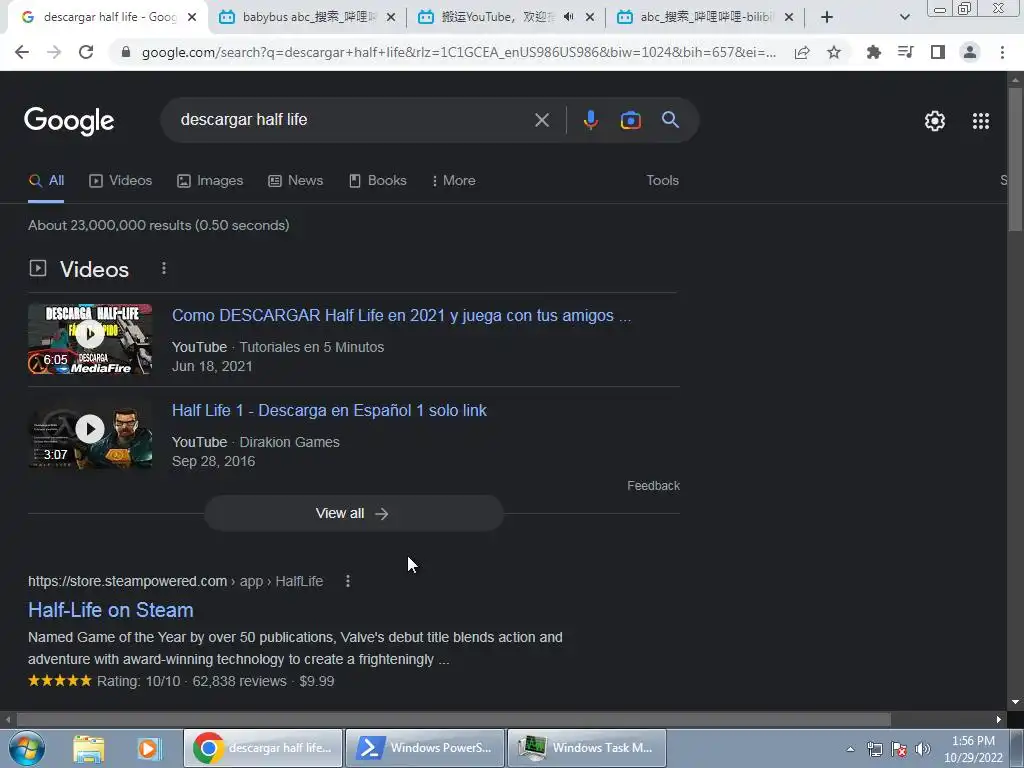Click the address bar URL
Viewport: 1024px width, 768px height.
click(458, 52)
